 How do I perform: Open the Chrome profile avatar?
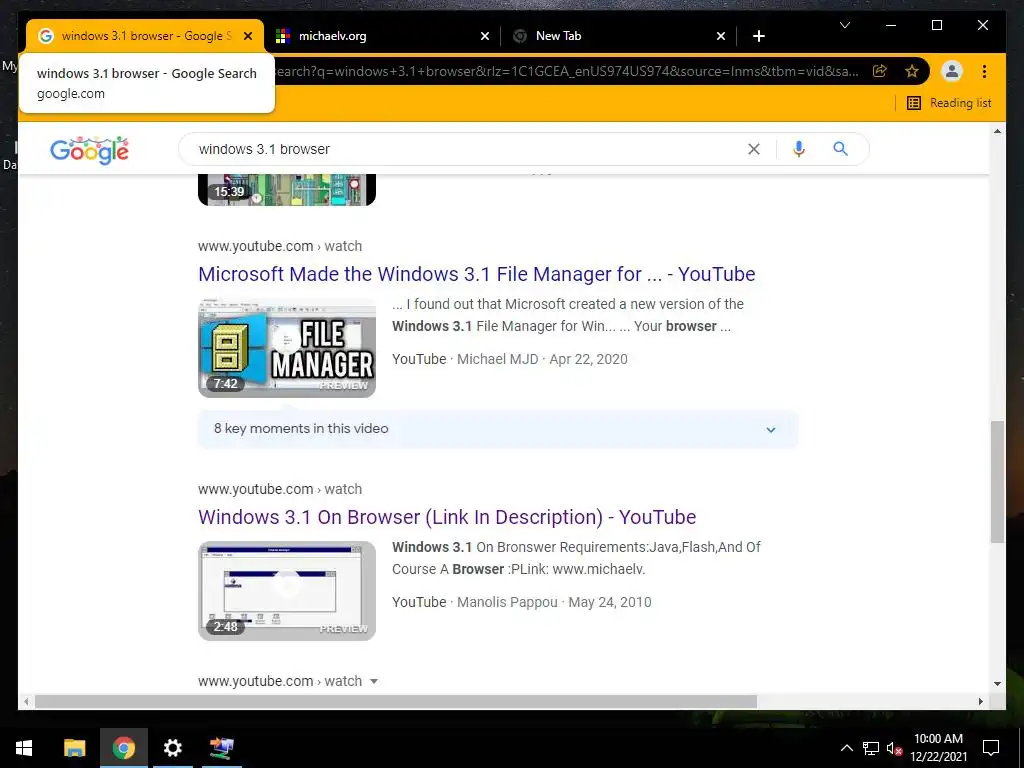(x=952, y=71)
